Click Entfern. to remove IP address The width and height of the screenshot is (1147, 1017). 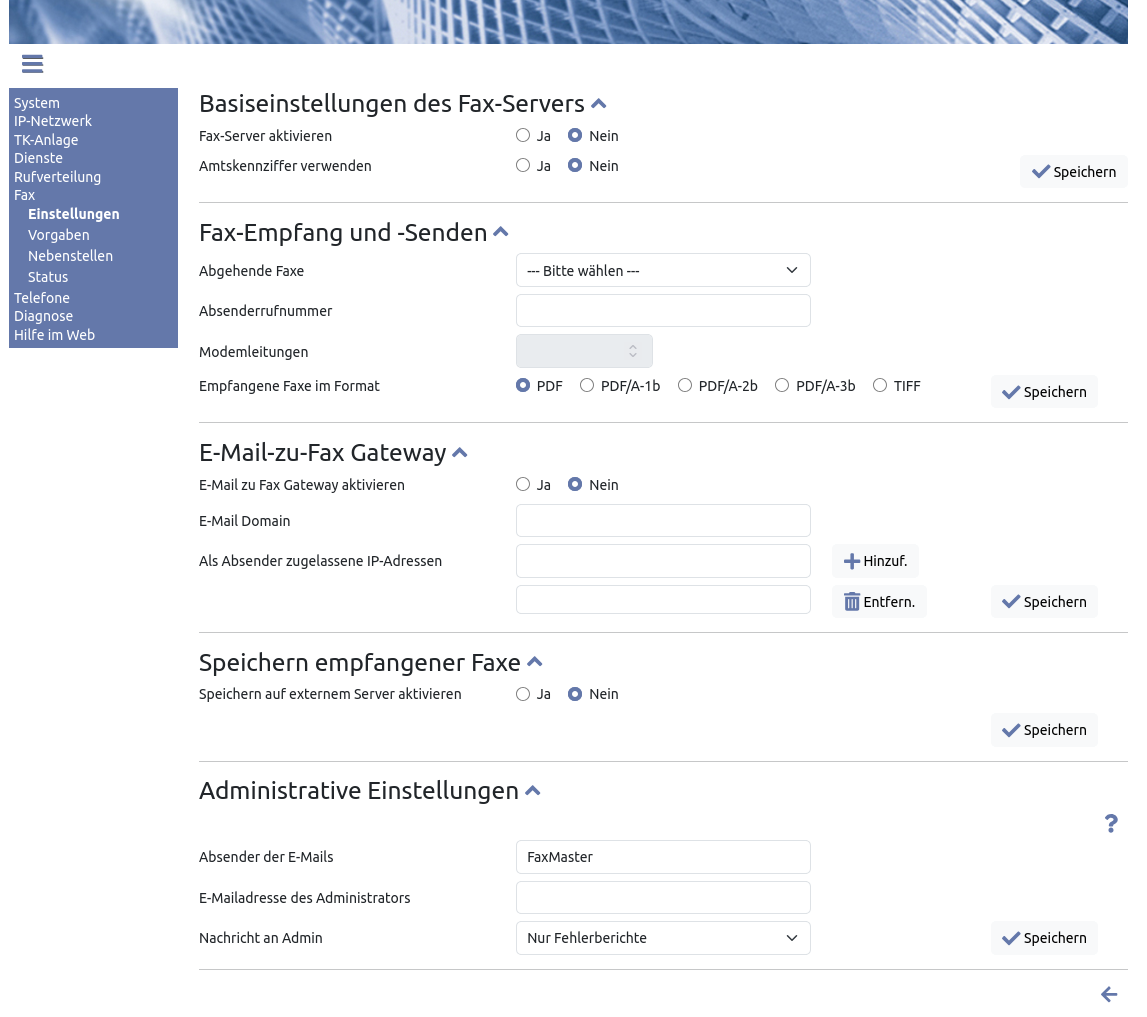pos(879,602)
